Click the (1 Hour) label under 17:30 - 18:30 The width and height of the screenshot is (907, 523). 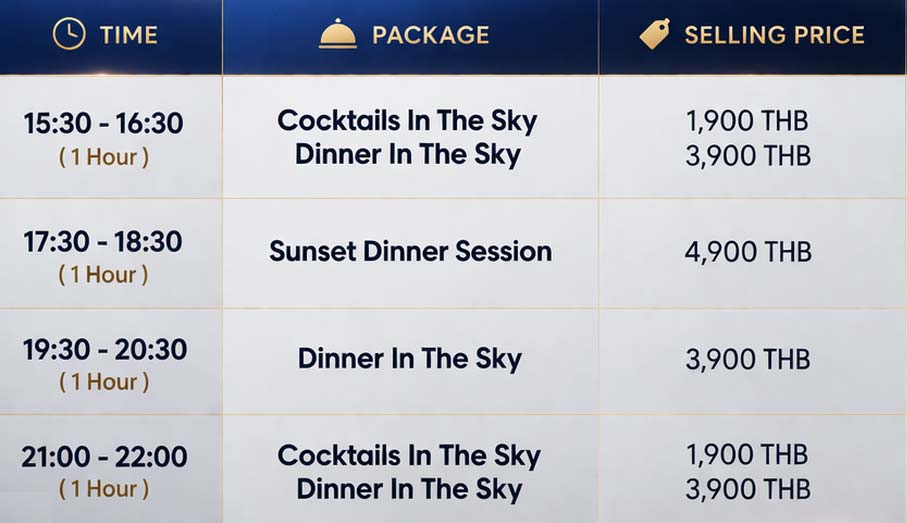pos(103,274)
